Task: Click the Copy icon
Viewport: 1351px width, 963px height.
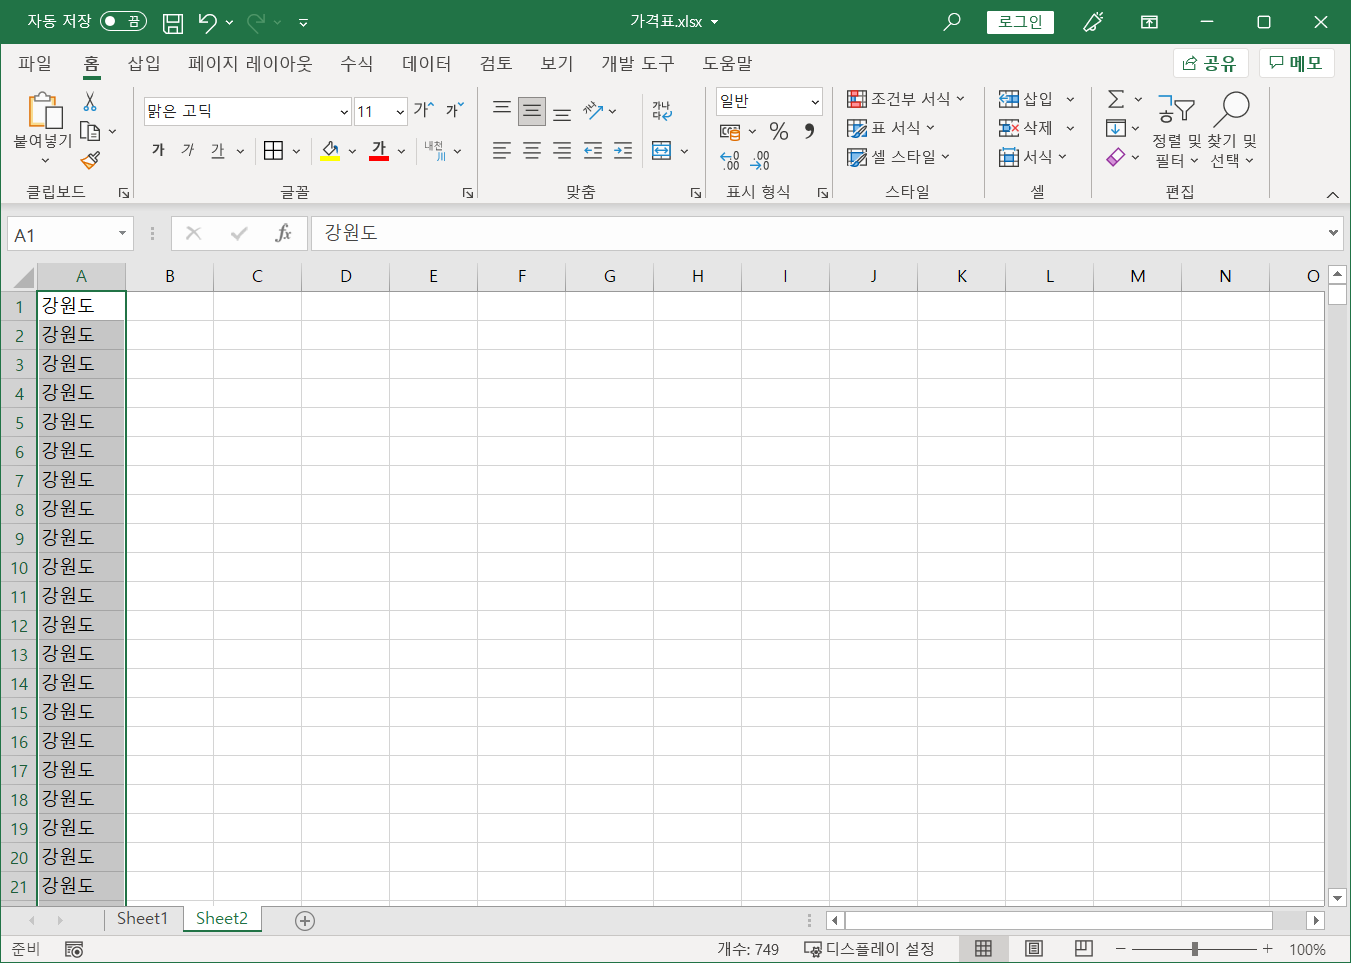Action: point(90,131)
